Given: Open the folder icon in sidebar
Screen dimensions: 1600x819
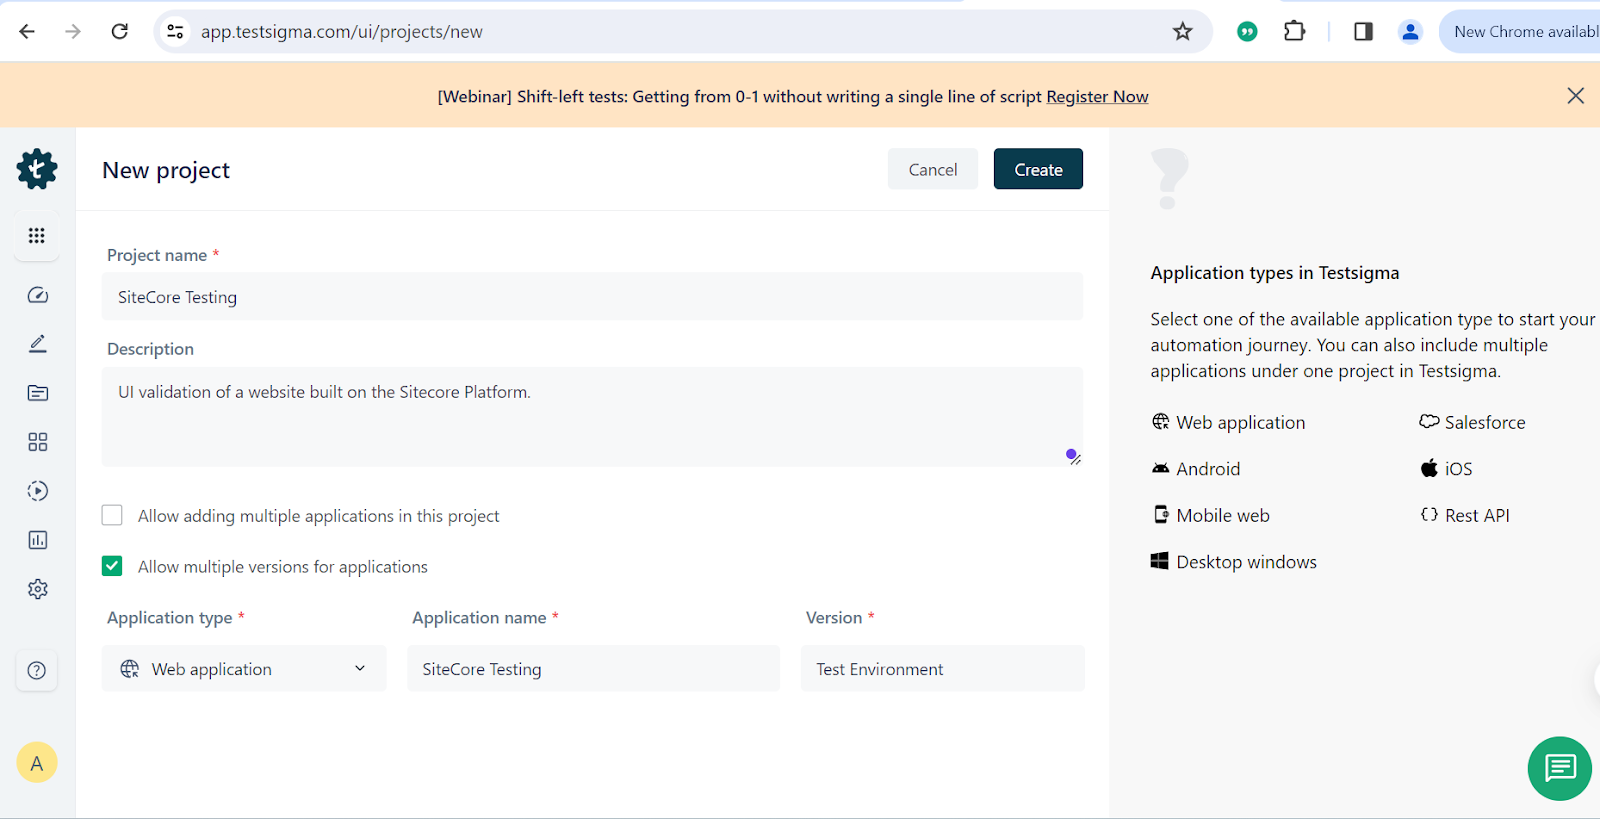Looking at the screenshot, I should coord(38,393).
